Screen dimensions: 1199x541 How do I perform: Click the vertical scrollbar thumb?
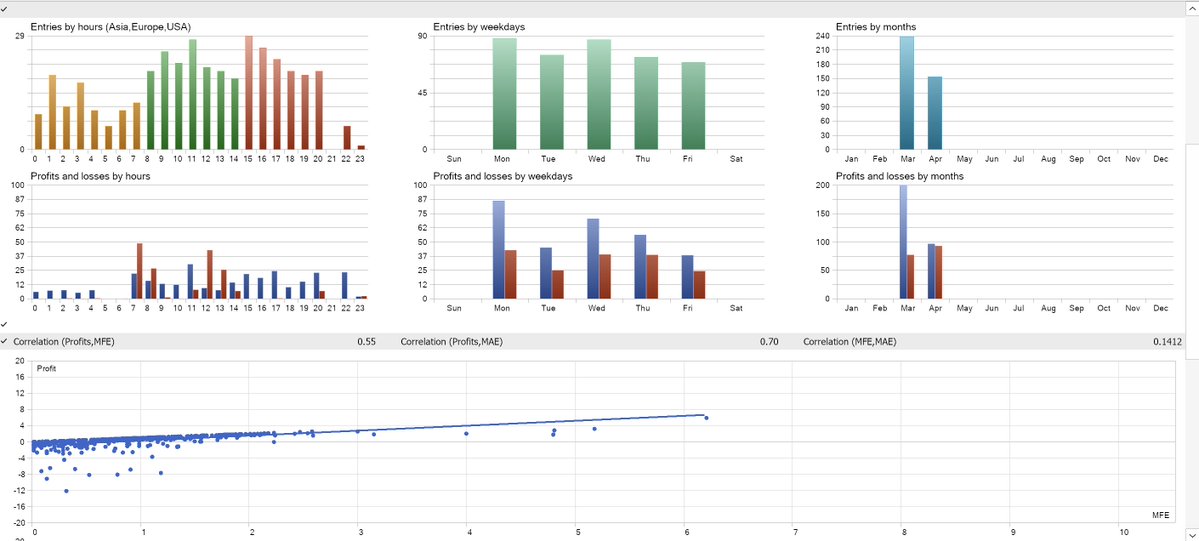1192,251
